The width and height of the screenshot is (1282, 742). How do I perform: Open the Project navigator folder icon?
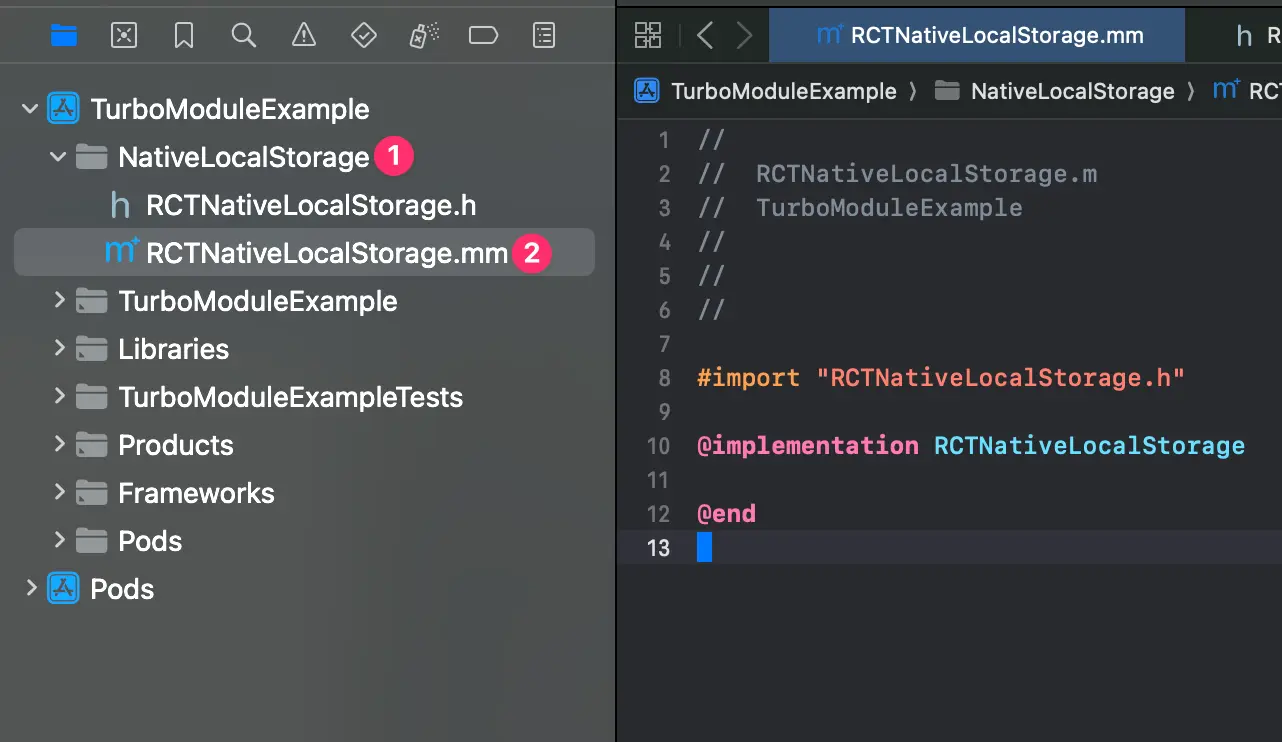point(63,35)
